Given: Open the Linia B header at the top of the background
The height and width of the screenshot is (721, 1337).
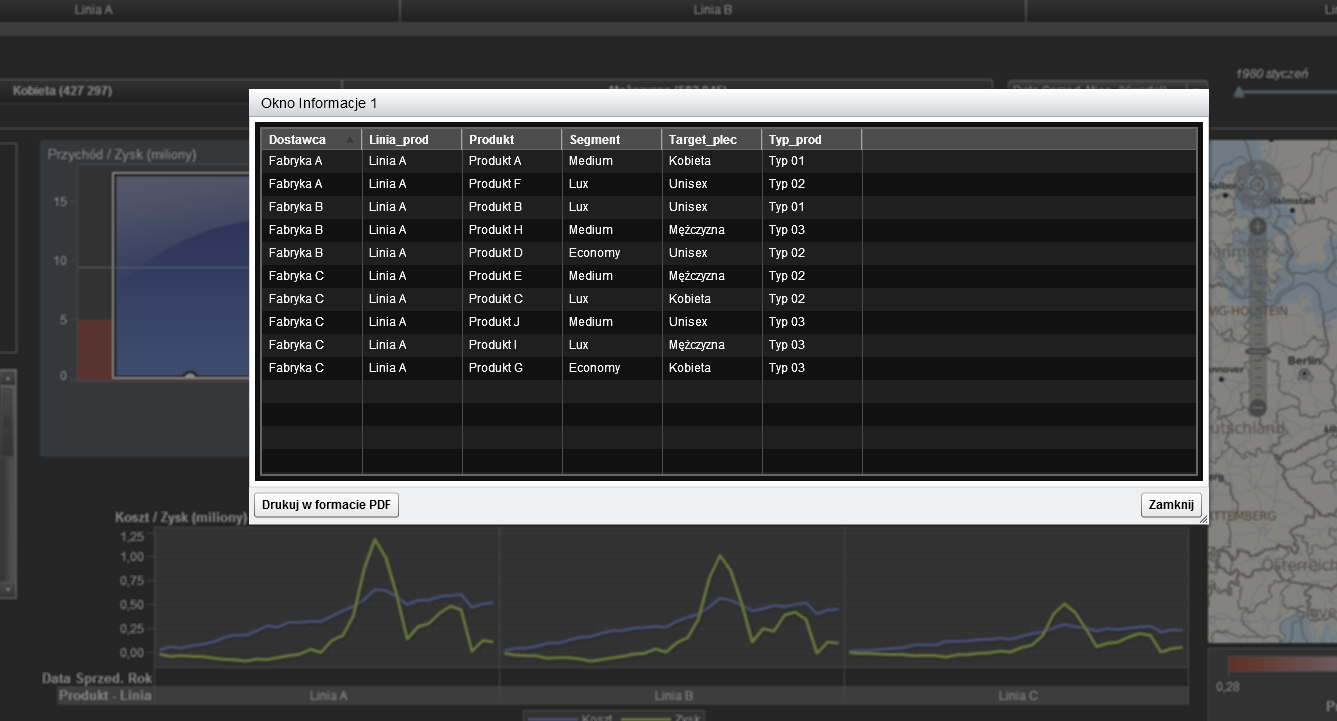Looking at the screenshot, I should click(x=713, y=10).
